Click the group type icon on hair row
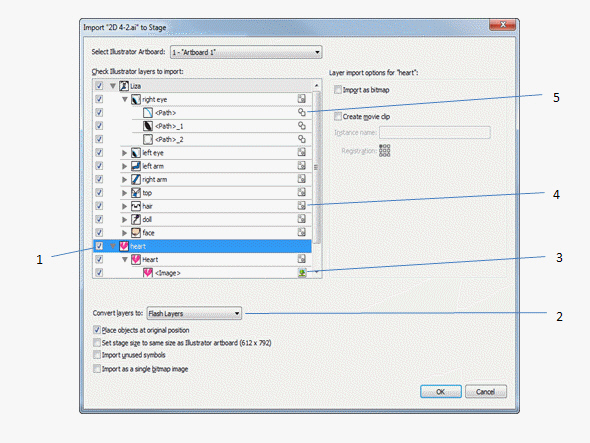The height and width of the screenshot is (443, 590). pos(301,205)
